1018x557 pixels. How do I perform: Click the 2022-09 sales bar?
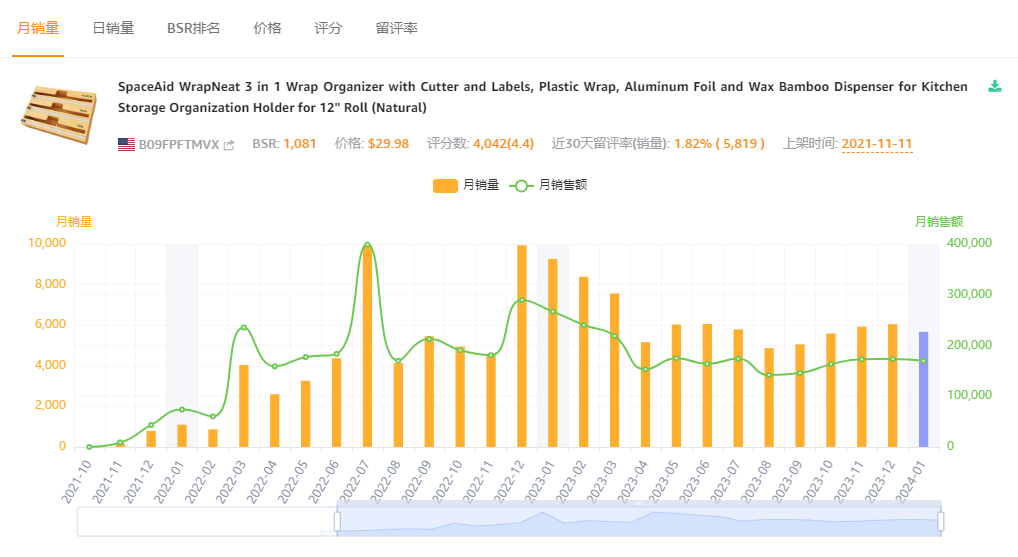point(429,391)
